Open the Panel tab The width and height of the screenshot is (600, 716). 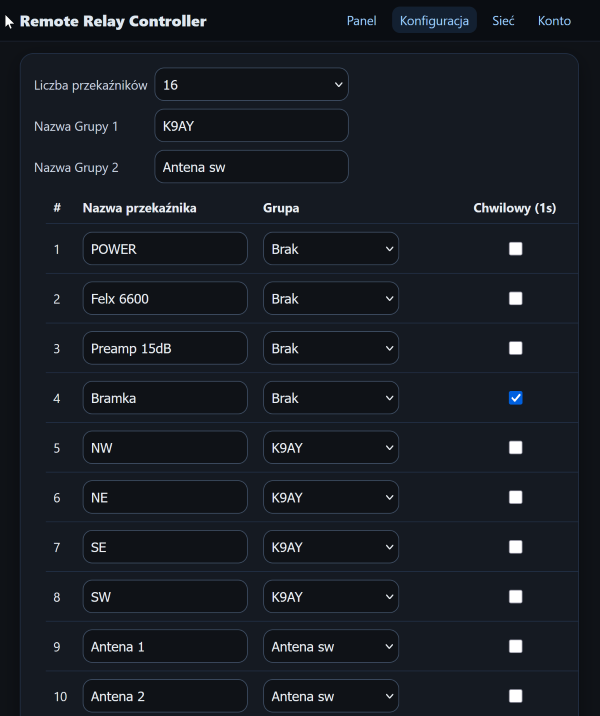tap(361, 21)
